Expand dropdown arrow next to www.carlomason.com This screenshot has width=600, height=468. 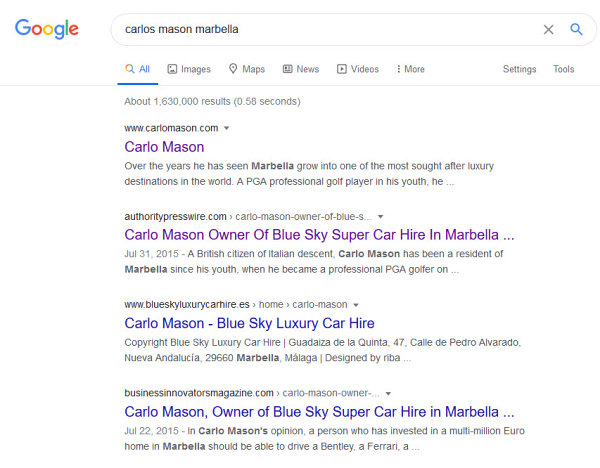click(227, 128)
